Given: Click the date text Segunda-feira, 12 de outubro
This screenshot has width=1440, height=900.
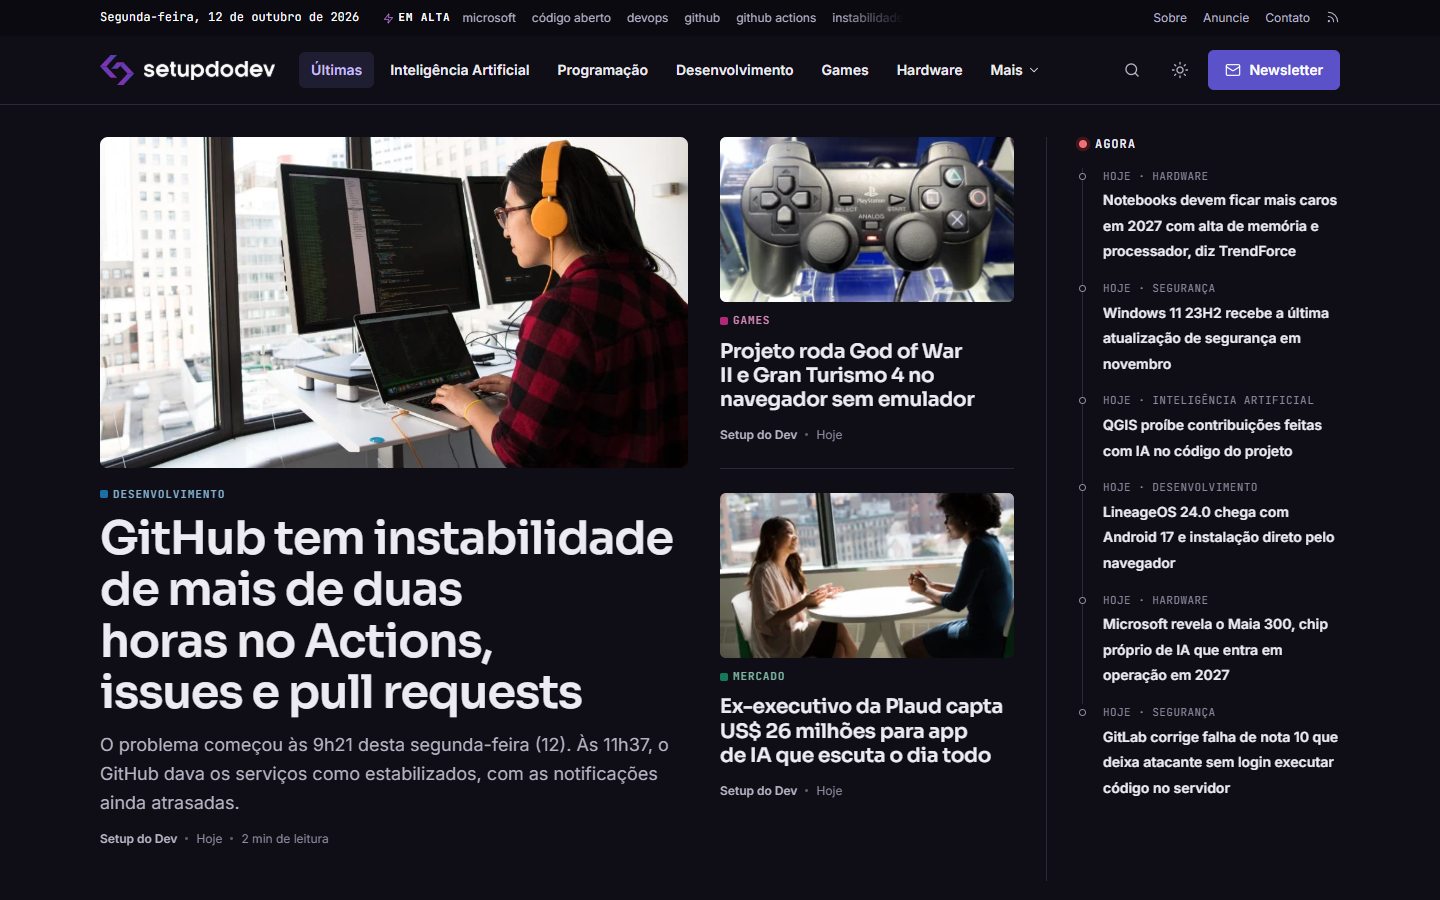Looking at the screenshot, I should click(229, 17).
